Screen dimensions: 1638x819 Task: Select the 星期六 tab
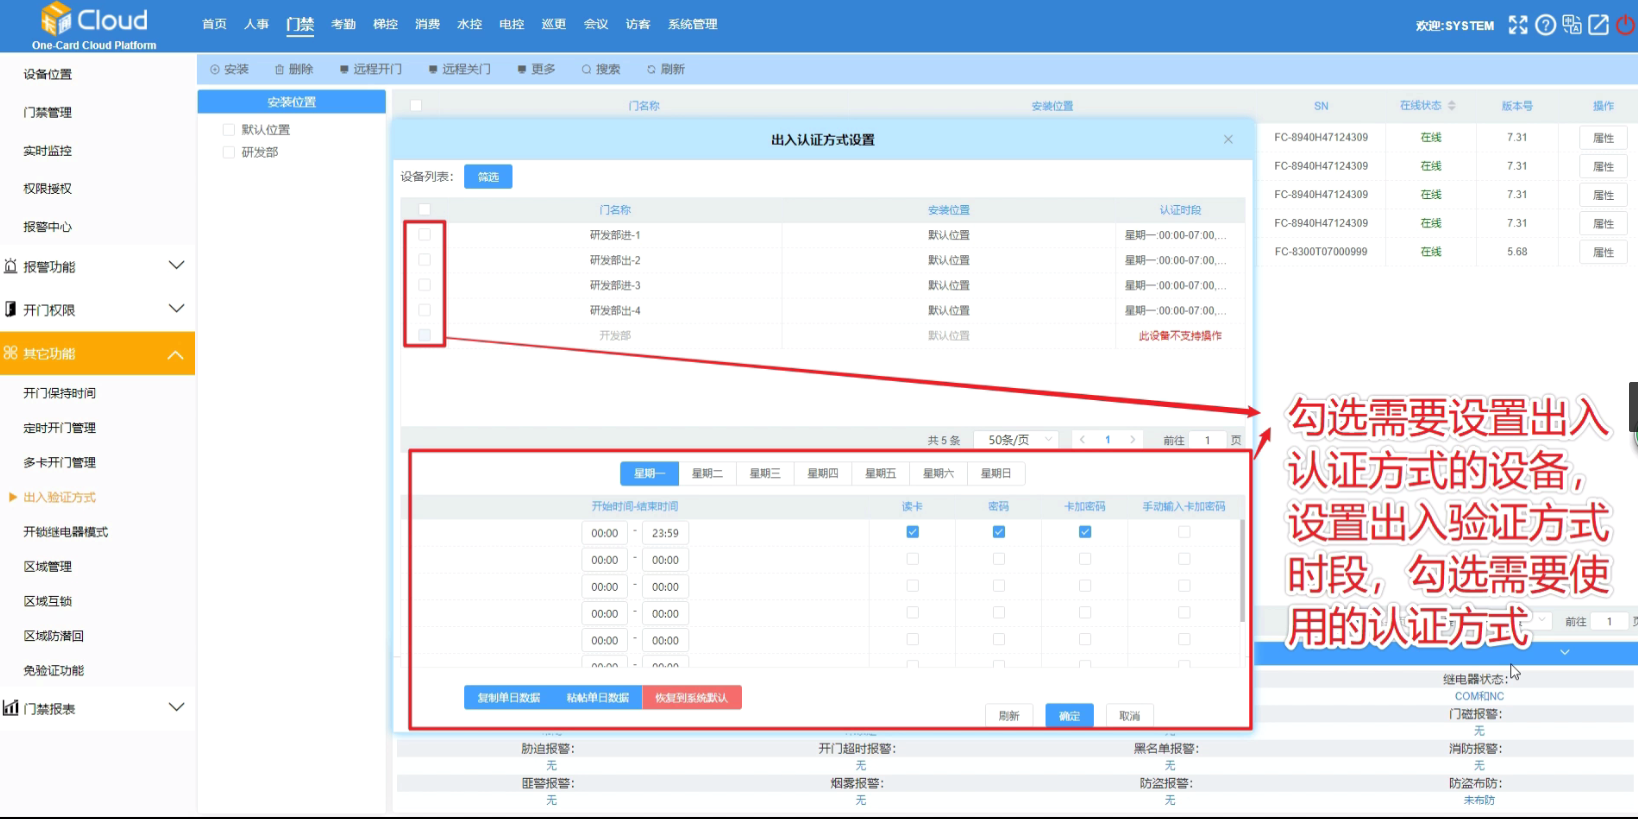[x=938, y=473]
